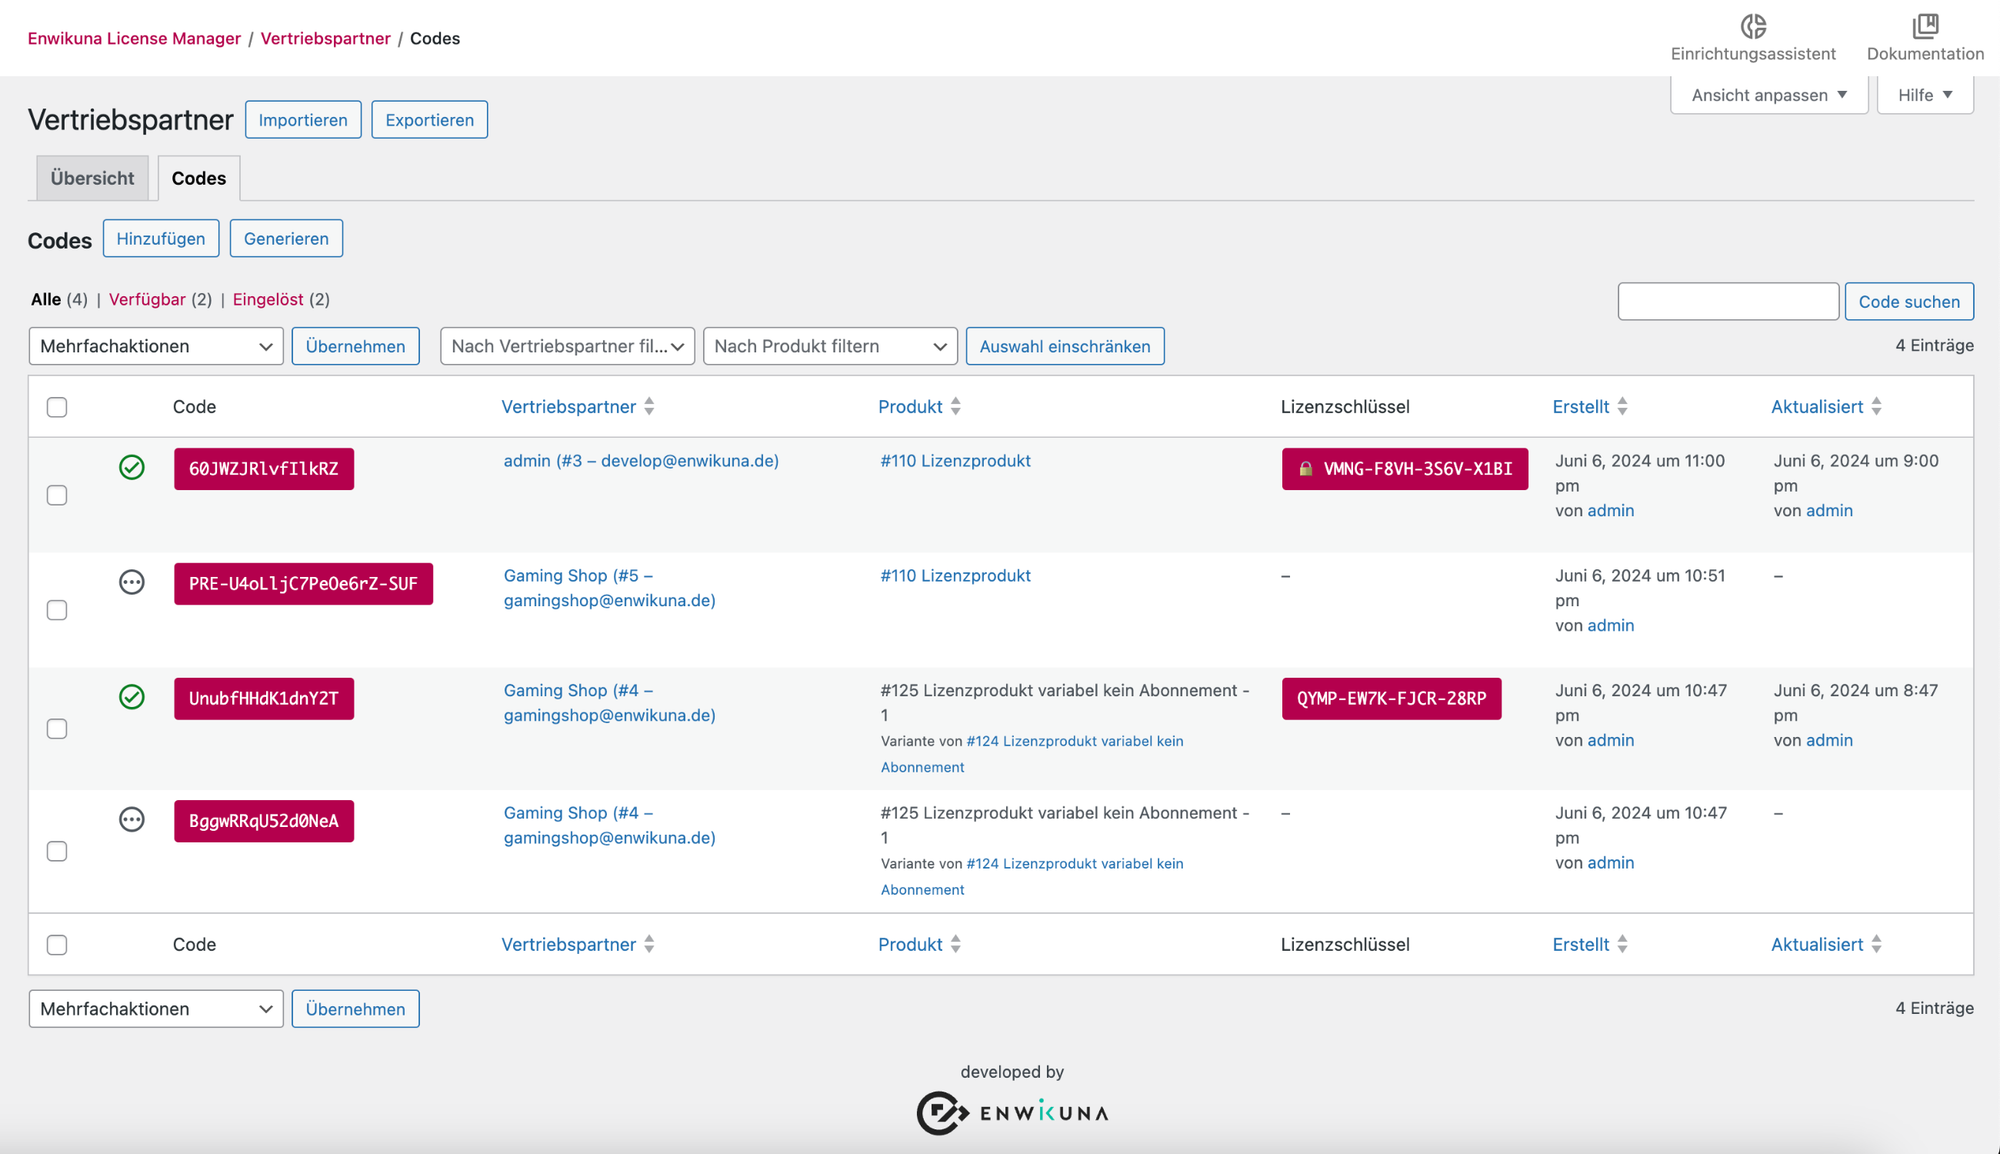Viewport: 2000px width, 1154px height.
Task: Click sort arrows next to top Produkt header
Action: point(956,406)
